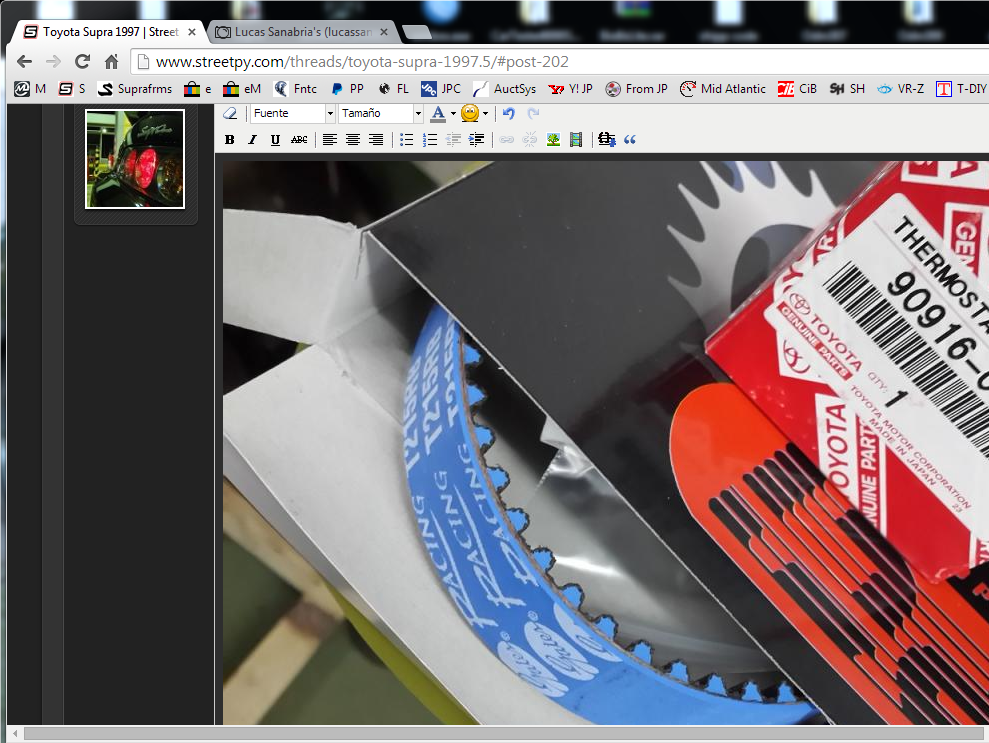The width and height of the screenshot is (989, 743).
Task: Switch to the Toyota Supra 1997 tab
Action: 105,32
